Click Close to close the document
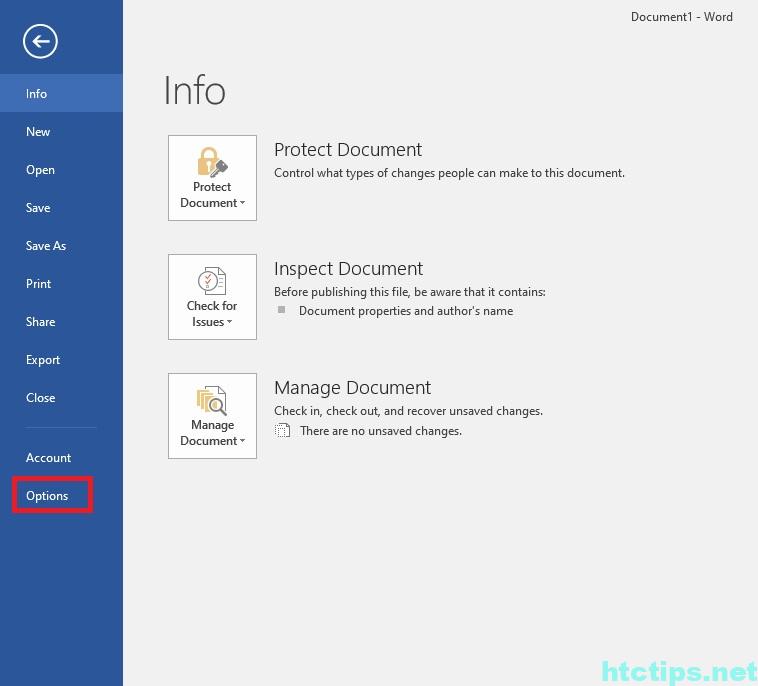This screenshot has width=758, height=686. coord(41,397)
